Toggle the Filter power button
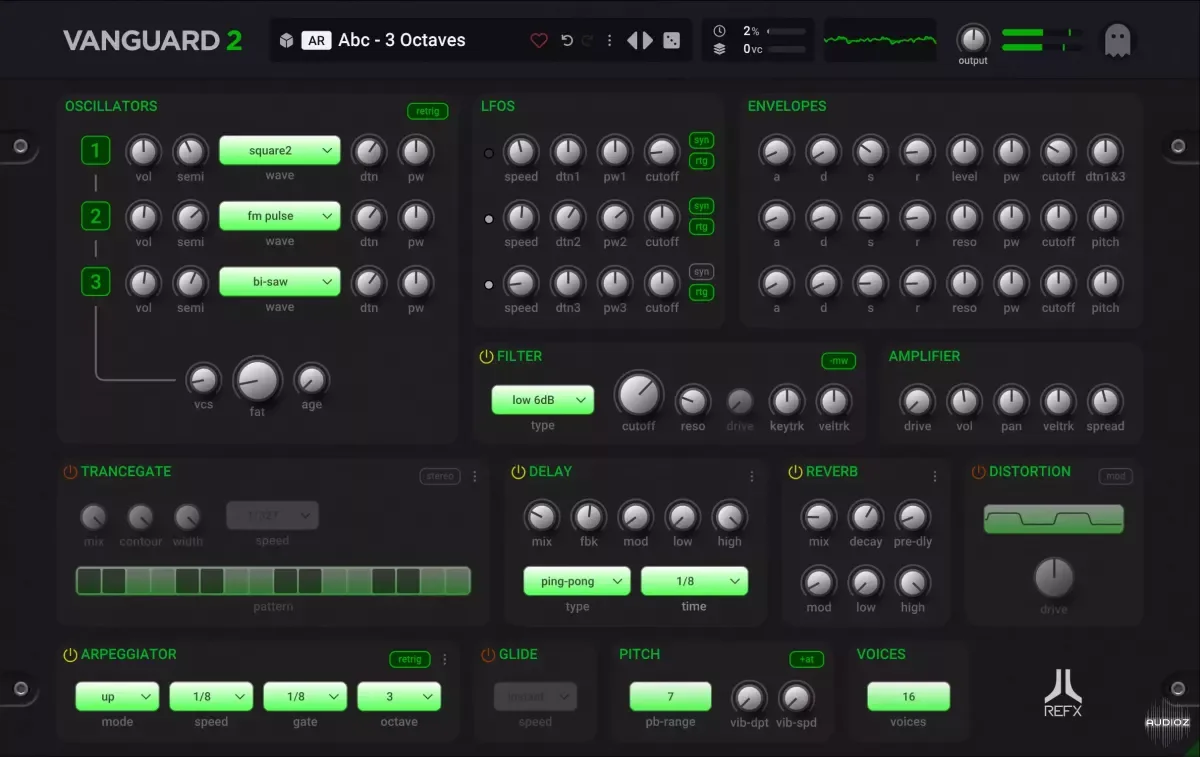This screenshot has width=1200, height=757. pos(487,357)
